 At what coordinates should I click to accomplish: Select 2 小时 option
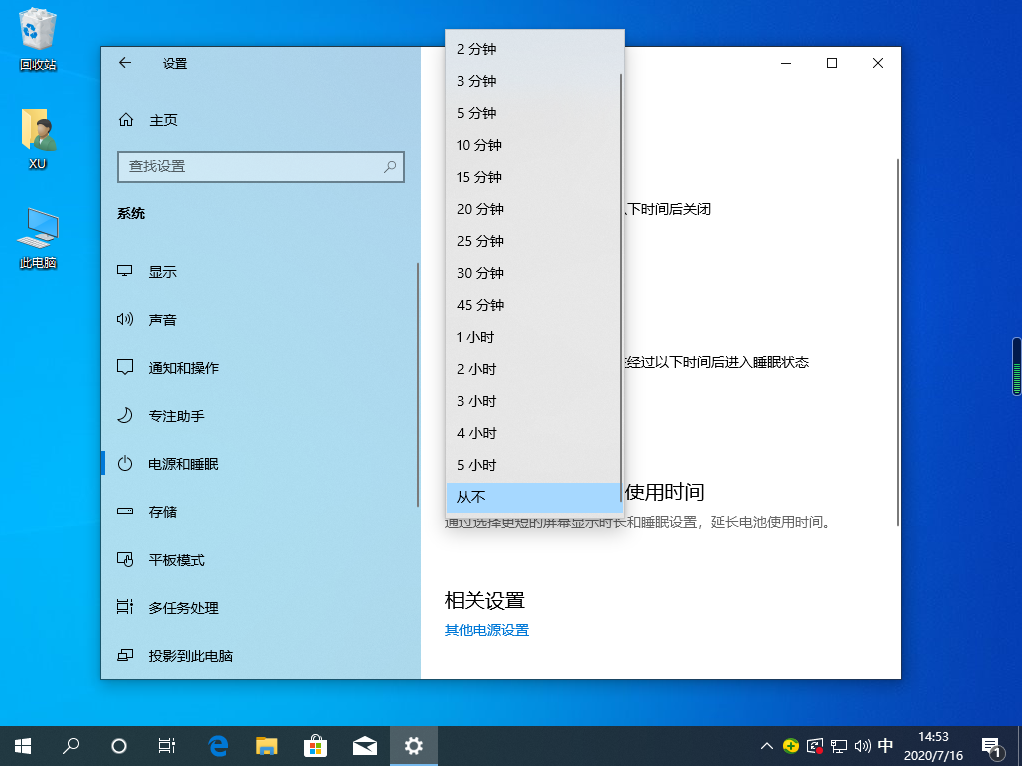tap(533, 369)
